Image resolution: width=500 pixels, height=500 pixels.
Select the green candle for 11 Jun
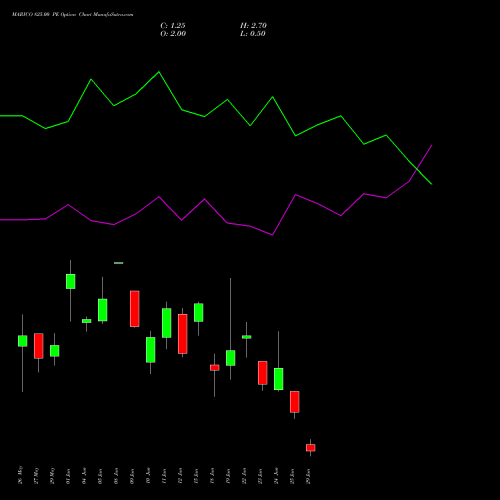pos(167,323)
